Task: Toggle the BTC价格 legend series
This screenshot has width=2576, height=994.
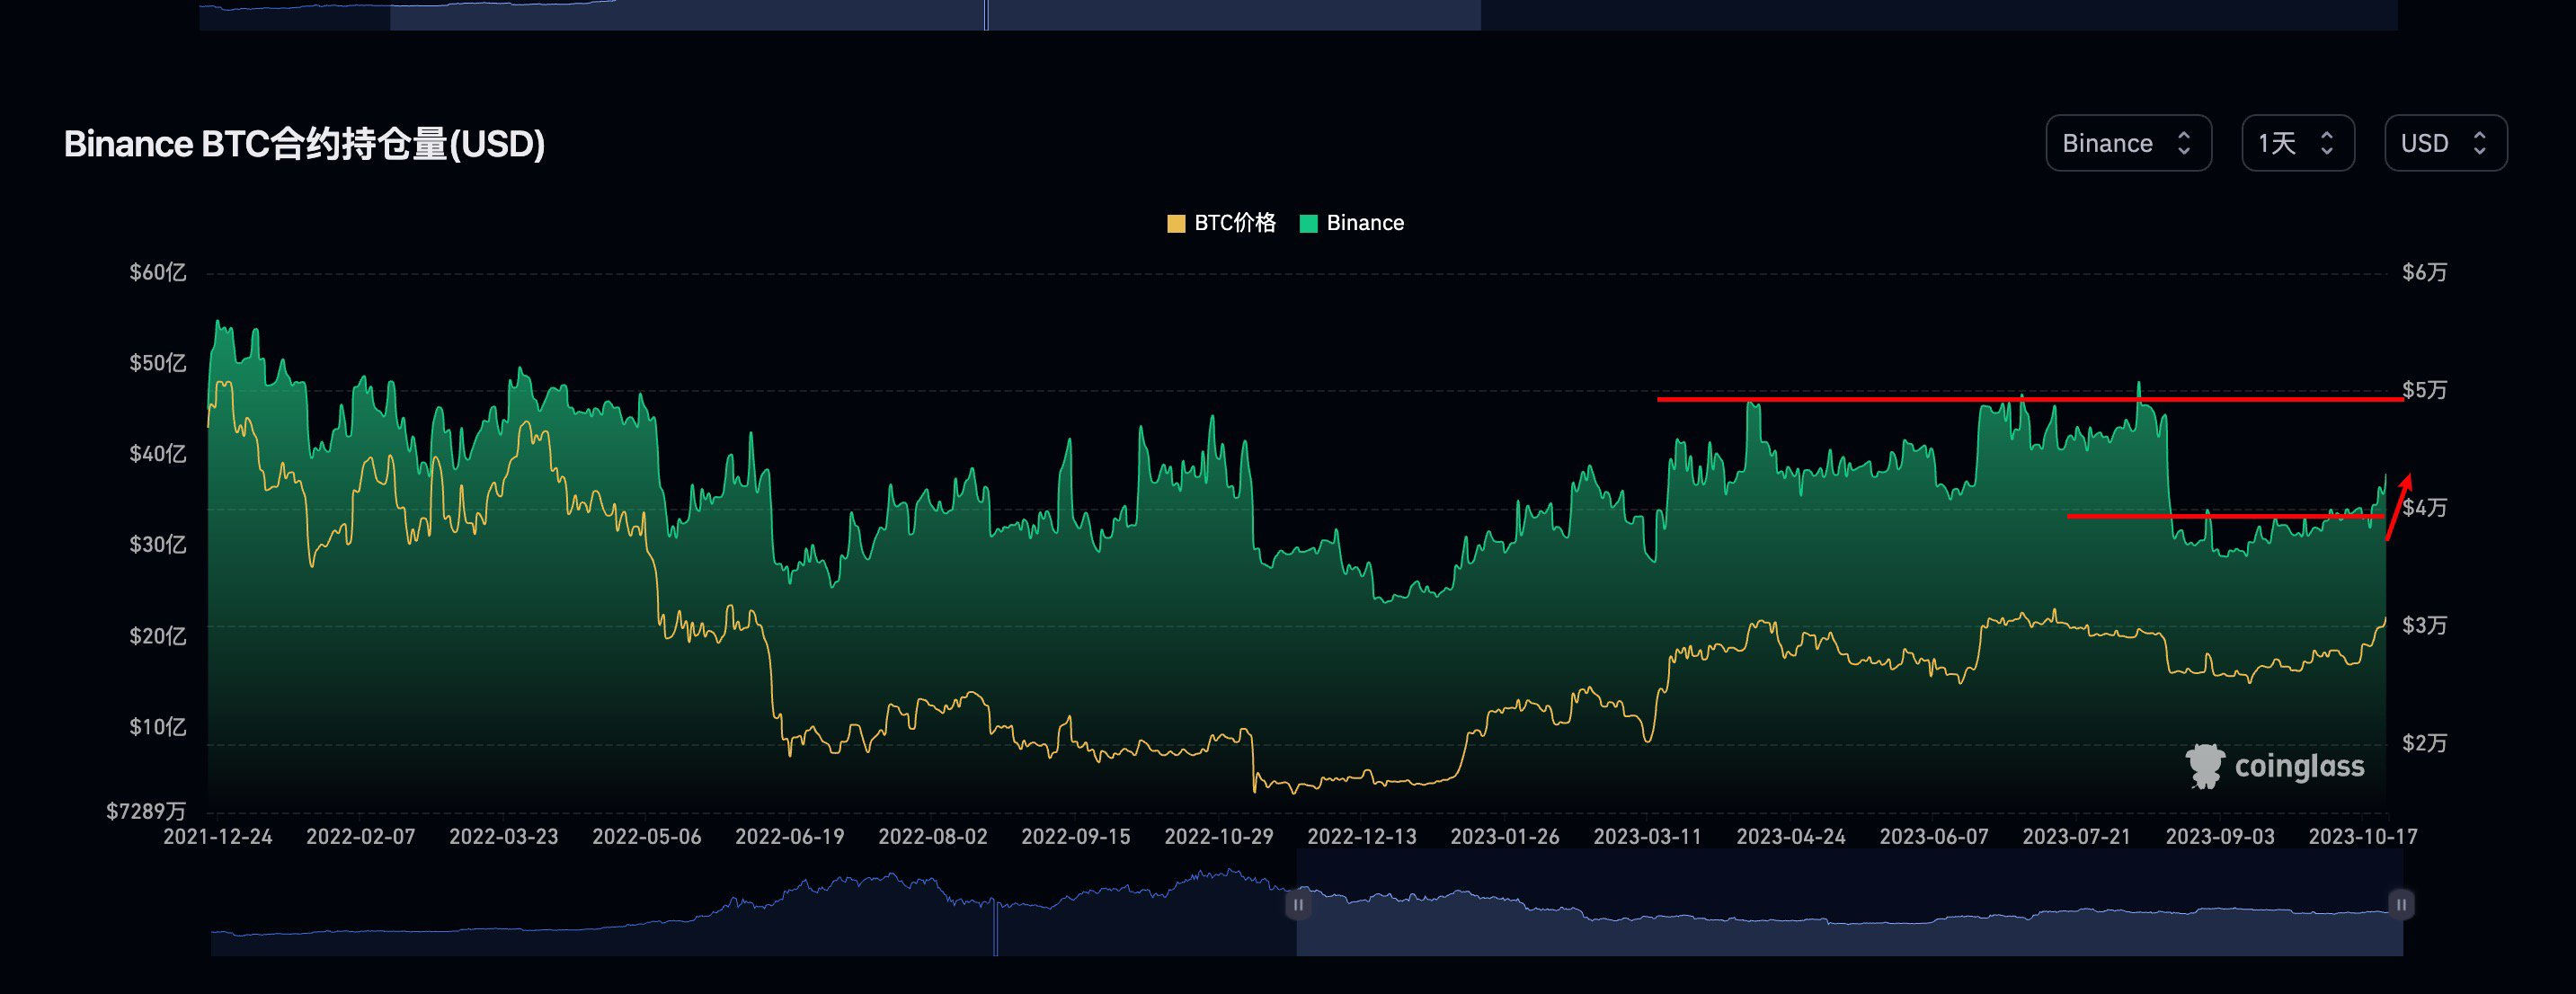Action: click(1221, 223)
